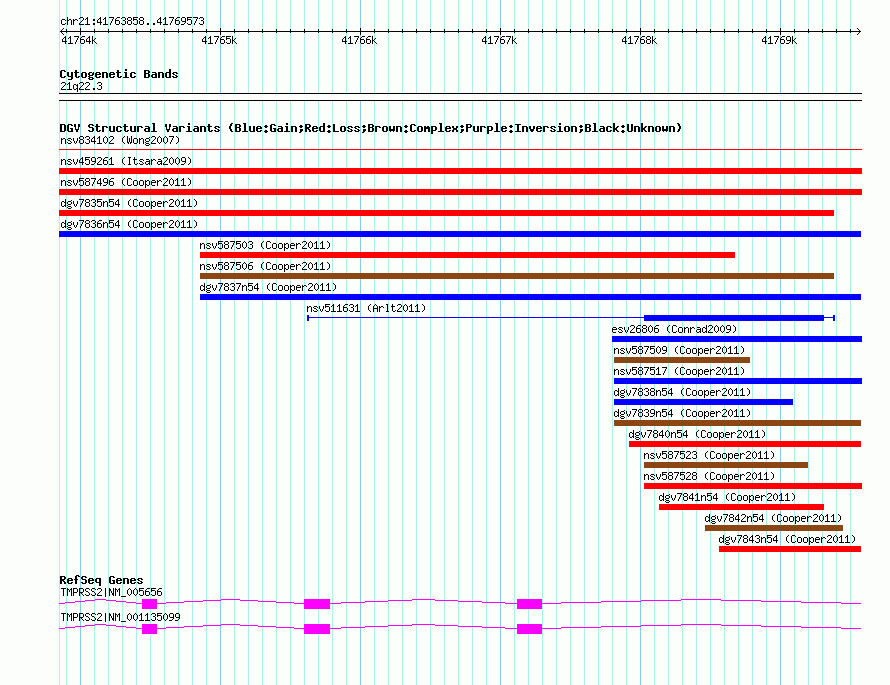Screen dimensions: 890x685
Task: Click the dgv7842n54 (Cooper2011) label
Action: (773, 518)
